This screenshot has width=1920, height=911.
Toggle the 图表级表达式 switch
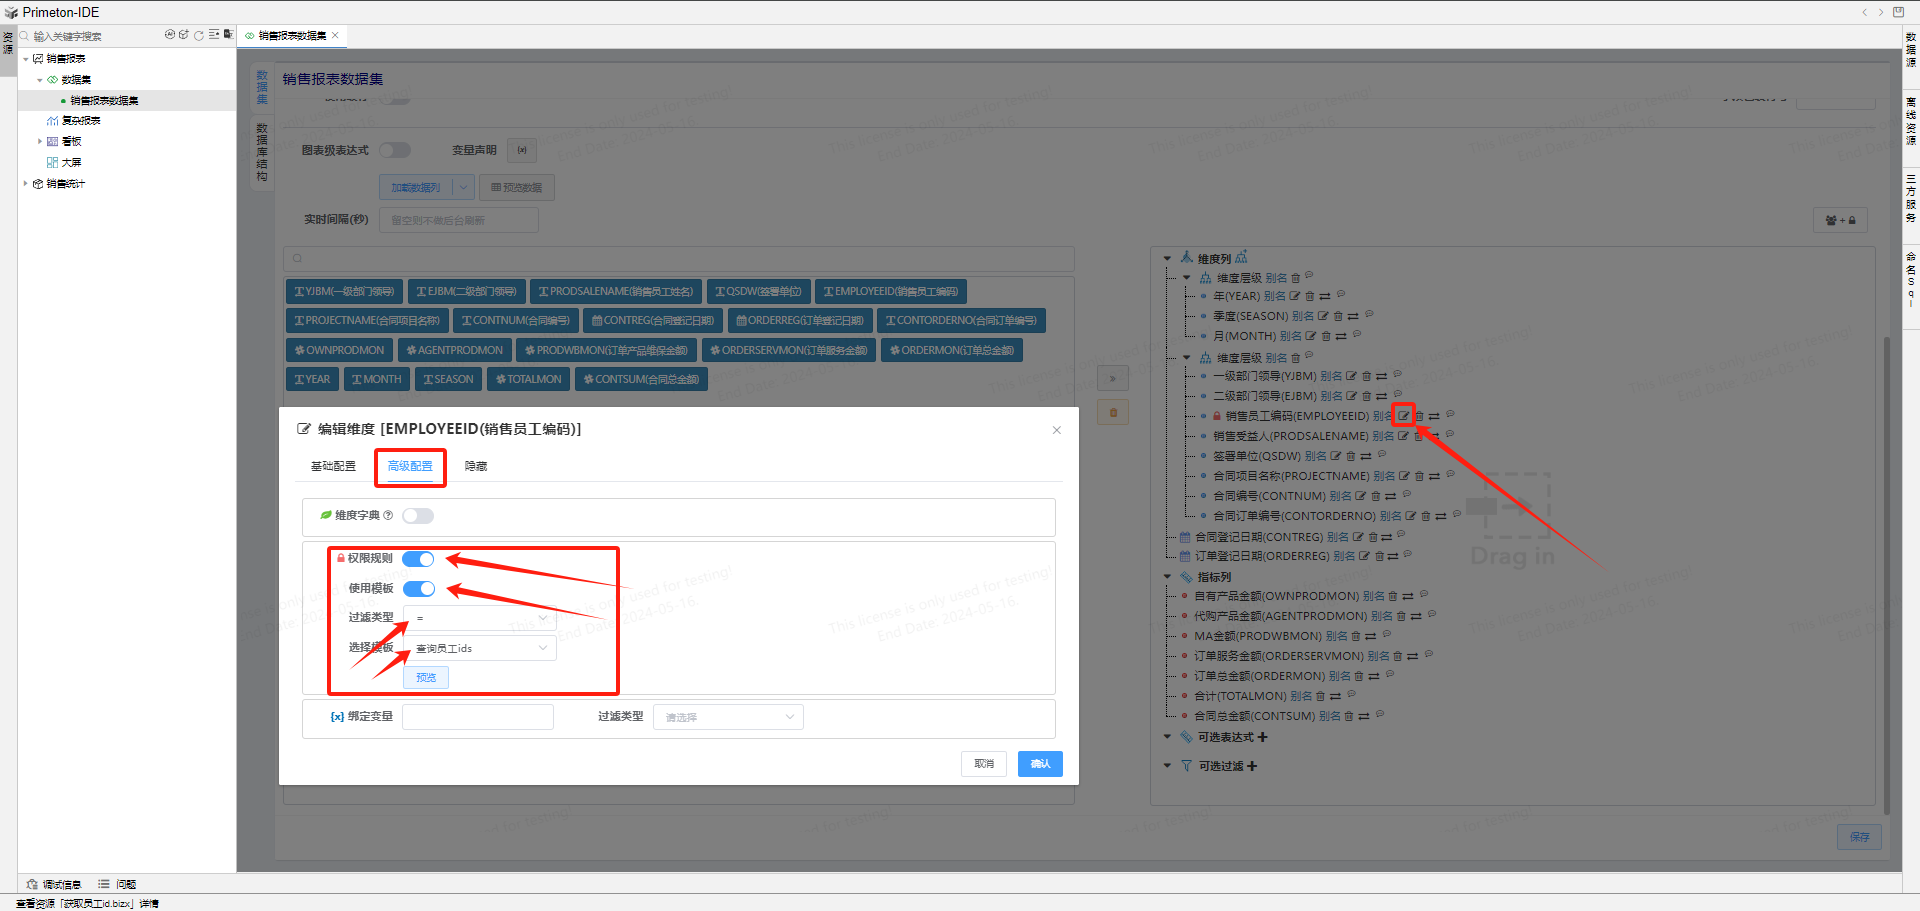pos(395,150)
